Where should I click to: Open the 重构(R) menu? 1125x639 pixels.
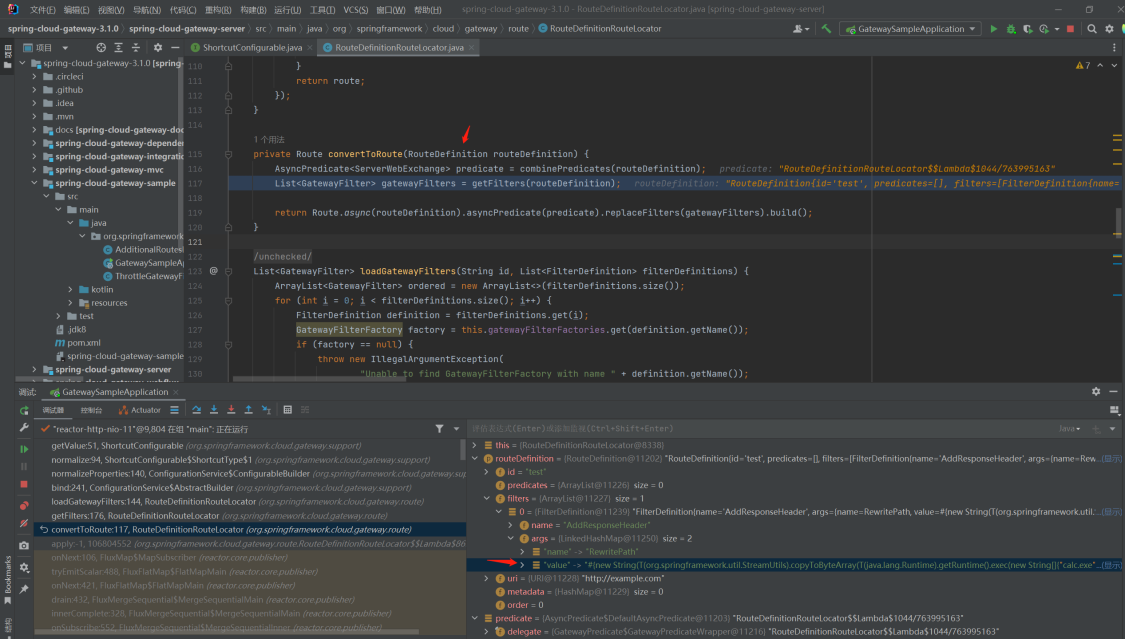218,9
